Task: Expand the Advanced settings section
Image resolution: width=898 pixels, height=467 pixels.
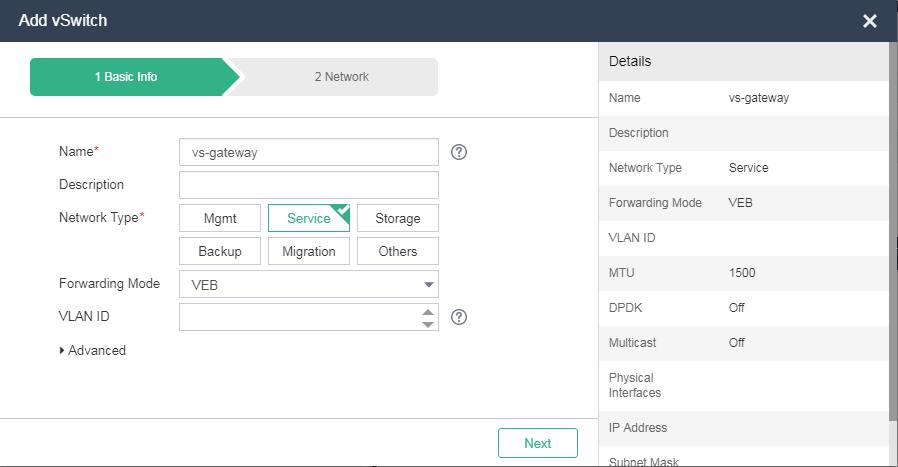Action: (93, 351)
